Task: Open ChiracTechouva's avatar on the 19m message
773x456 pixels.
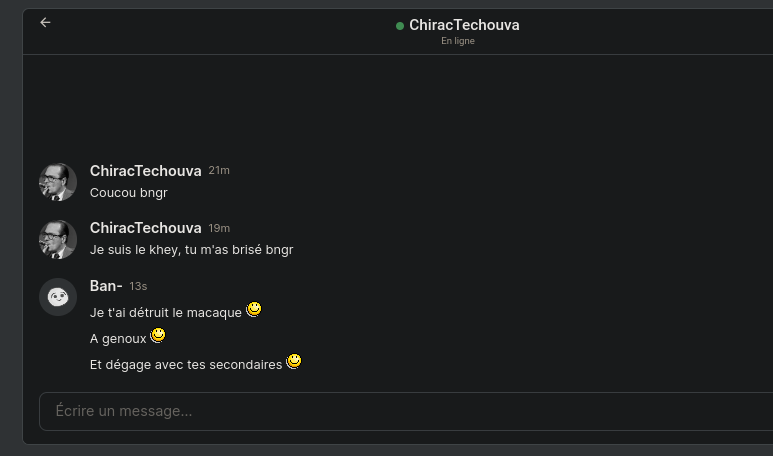Action: point(58,240)
